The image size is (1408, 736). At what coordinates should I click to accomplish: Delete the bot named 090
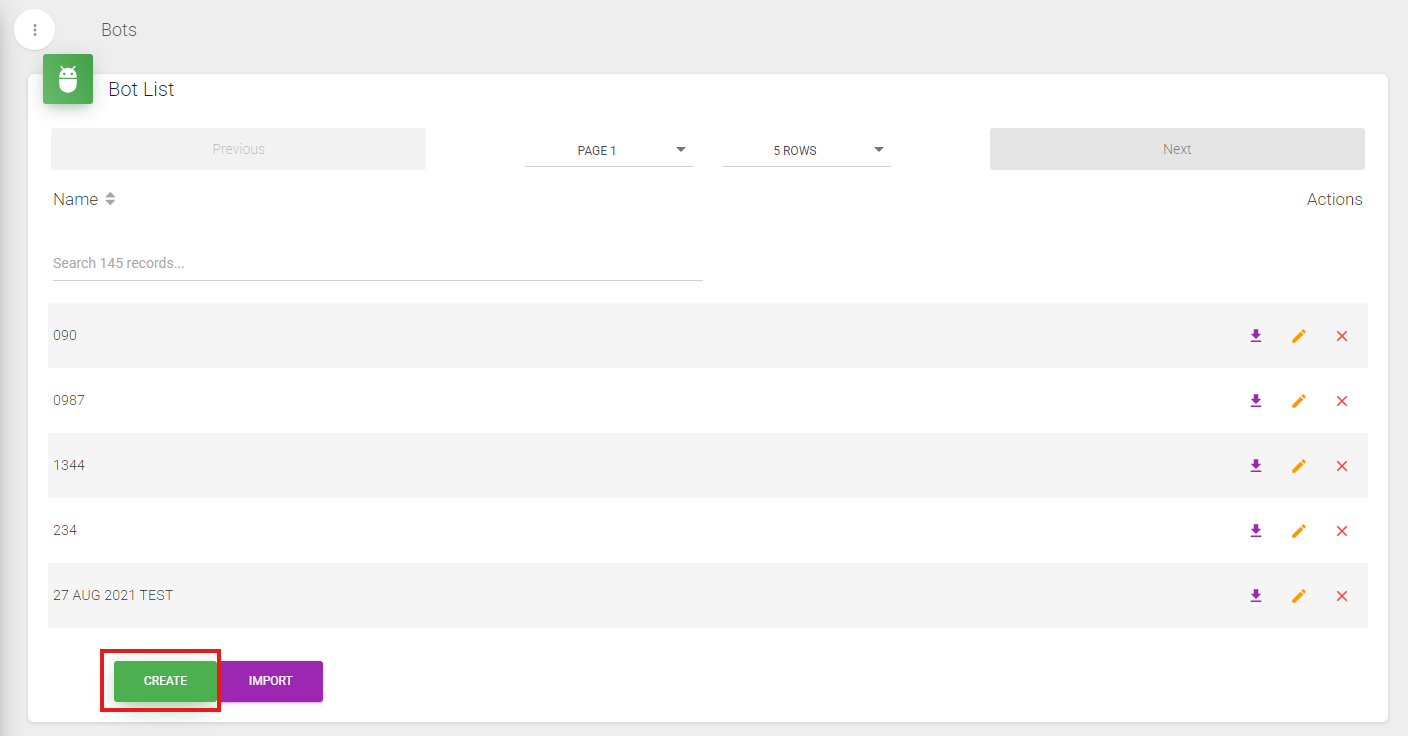tap(1342, 336)
